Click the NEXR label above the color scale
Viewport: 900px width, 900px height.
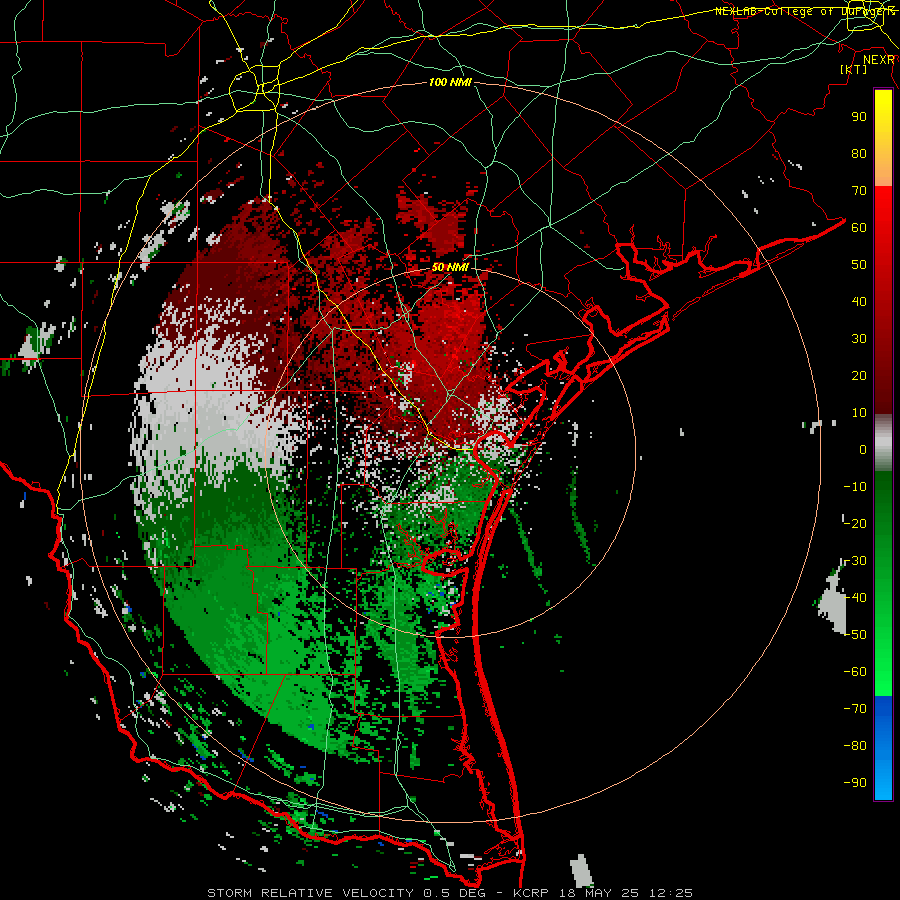point(879,60)
